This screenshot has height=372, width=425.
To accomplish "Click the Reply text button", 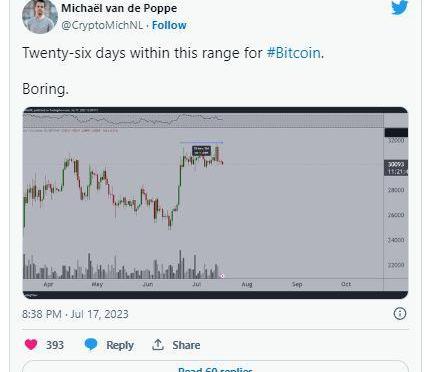I will (120, 345).
